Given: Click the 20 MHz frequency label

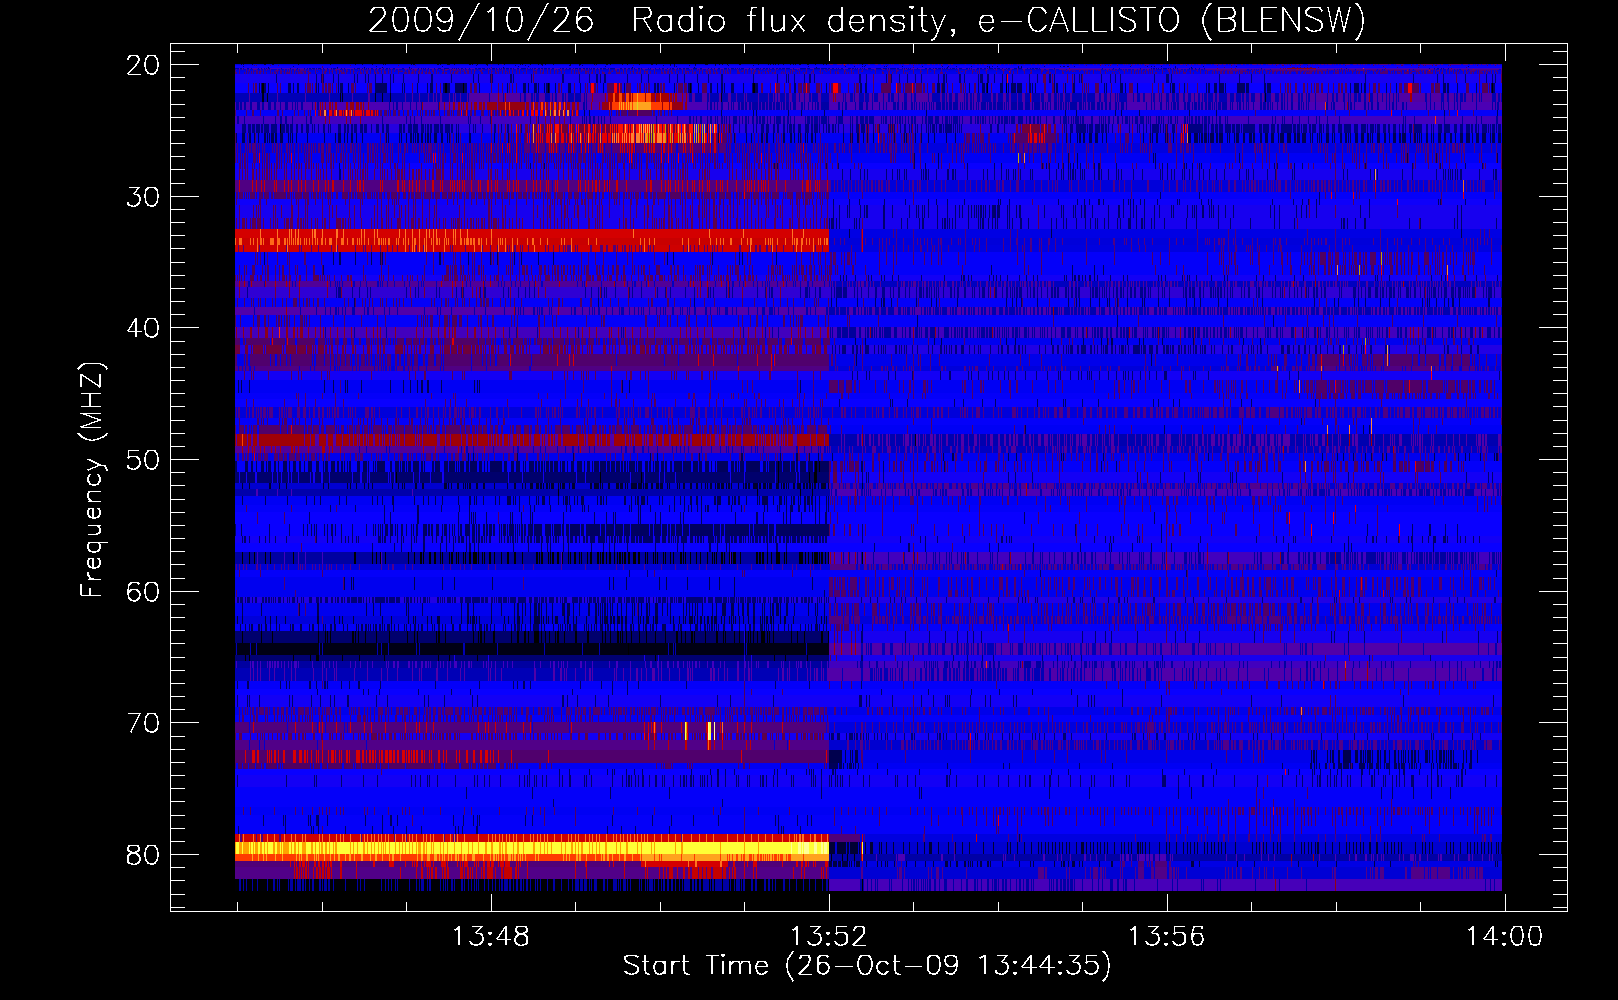Looking at the screenshot, I should pyautogui.click(x=144, y=65).
